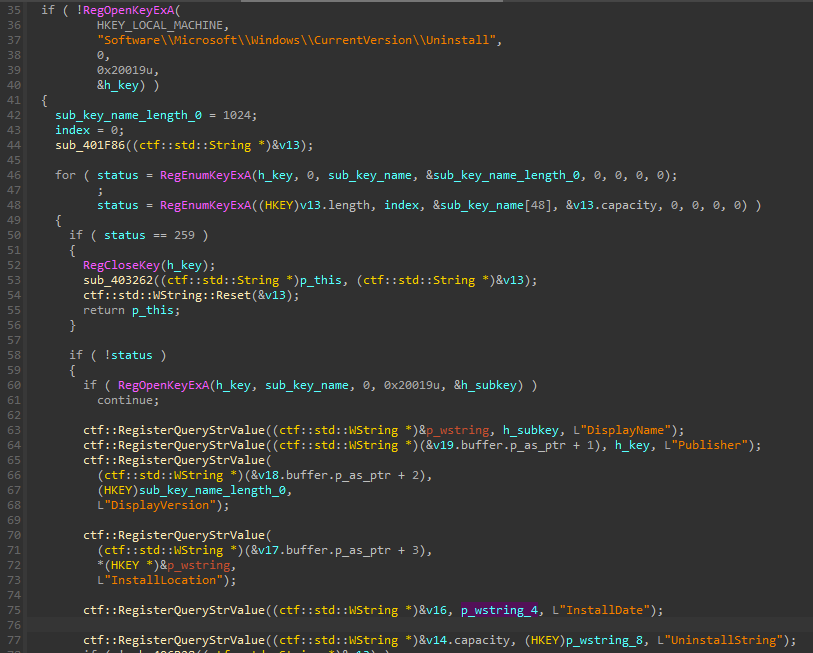Select v18.buffer.p_as_ptr on line 66
Viewport: 813px width, 653px height.
[324, 476]
